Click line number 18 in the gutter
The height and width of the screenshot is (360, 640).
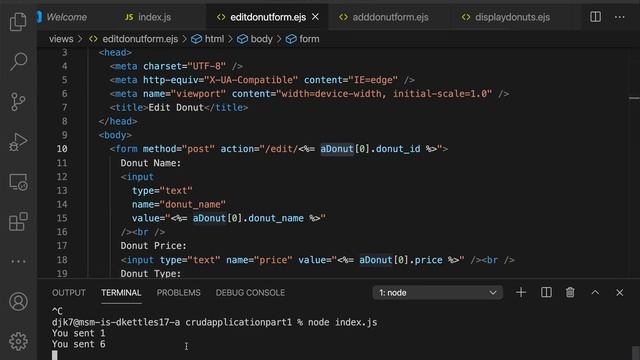click(x=62, y=260)
